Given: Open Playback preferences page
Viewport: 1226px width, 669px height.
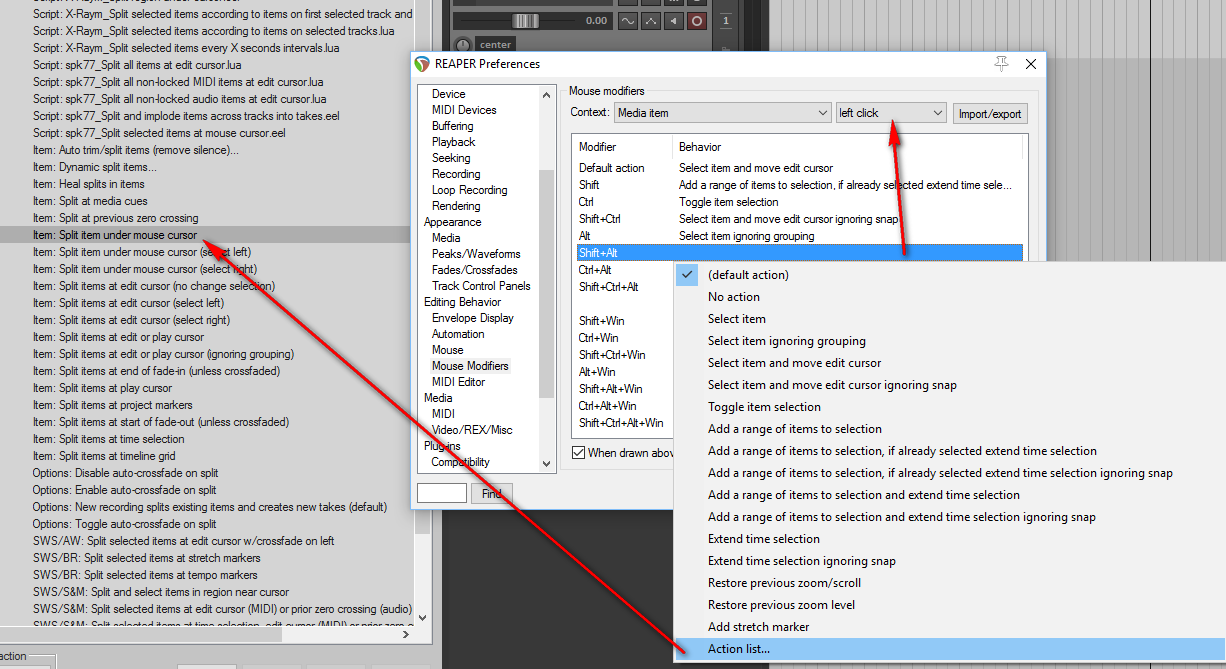Looking at the screenshot, I should pyautogui.click(x=454, y=142).
